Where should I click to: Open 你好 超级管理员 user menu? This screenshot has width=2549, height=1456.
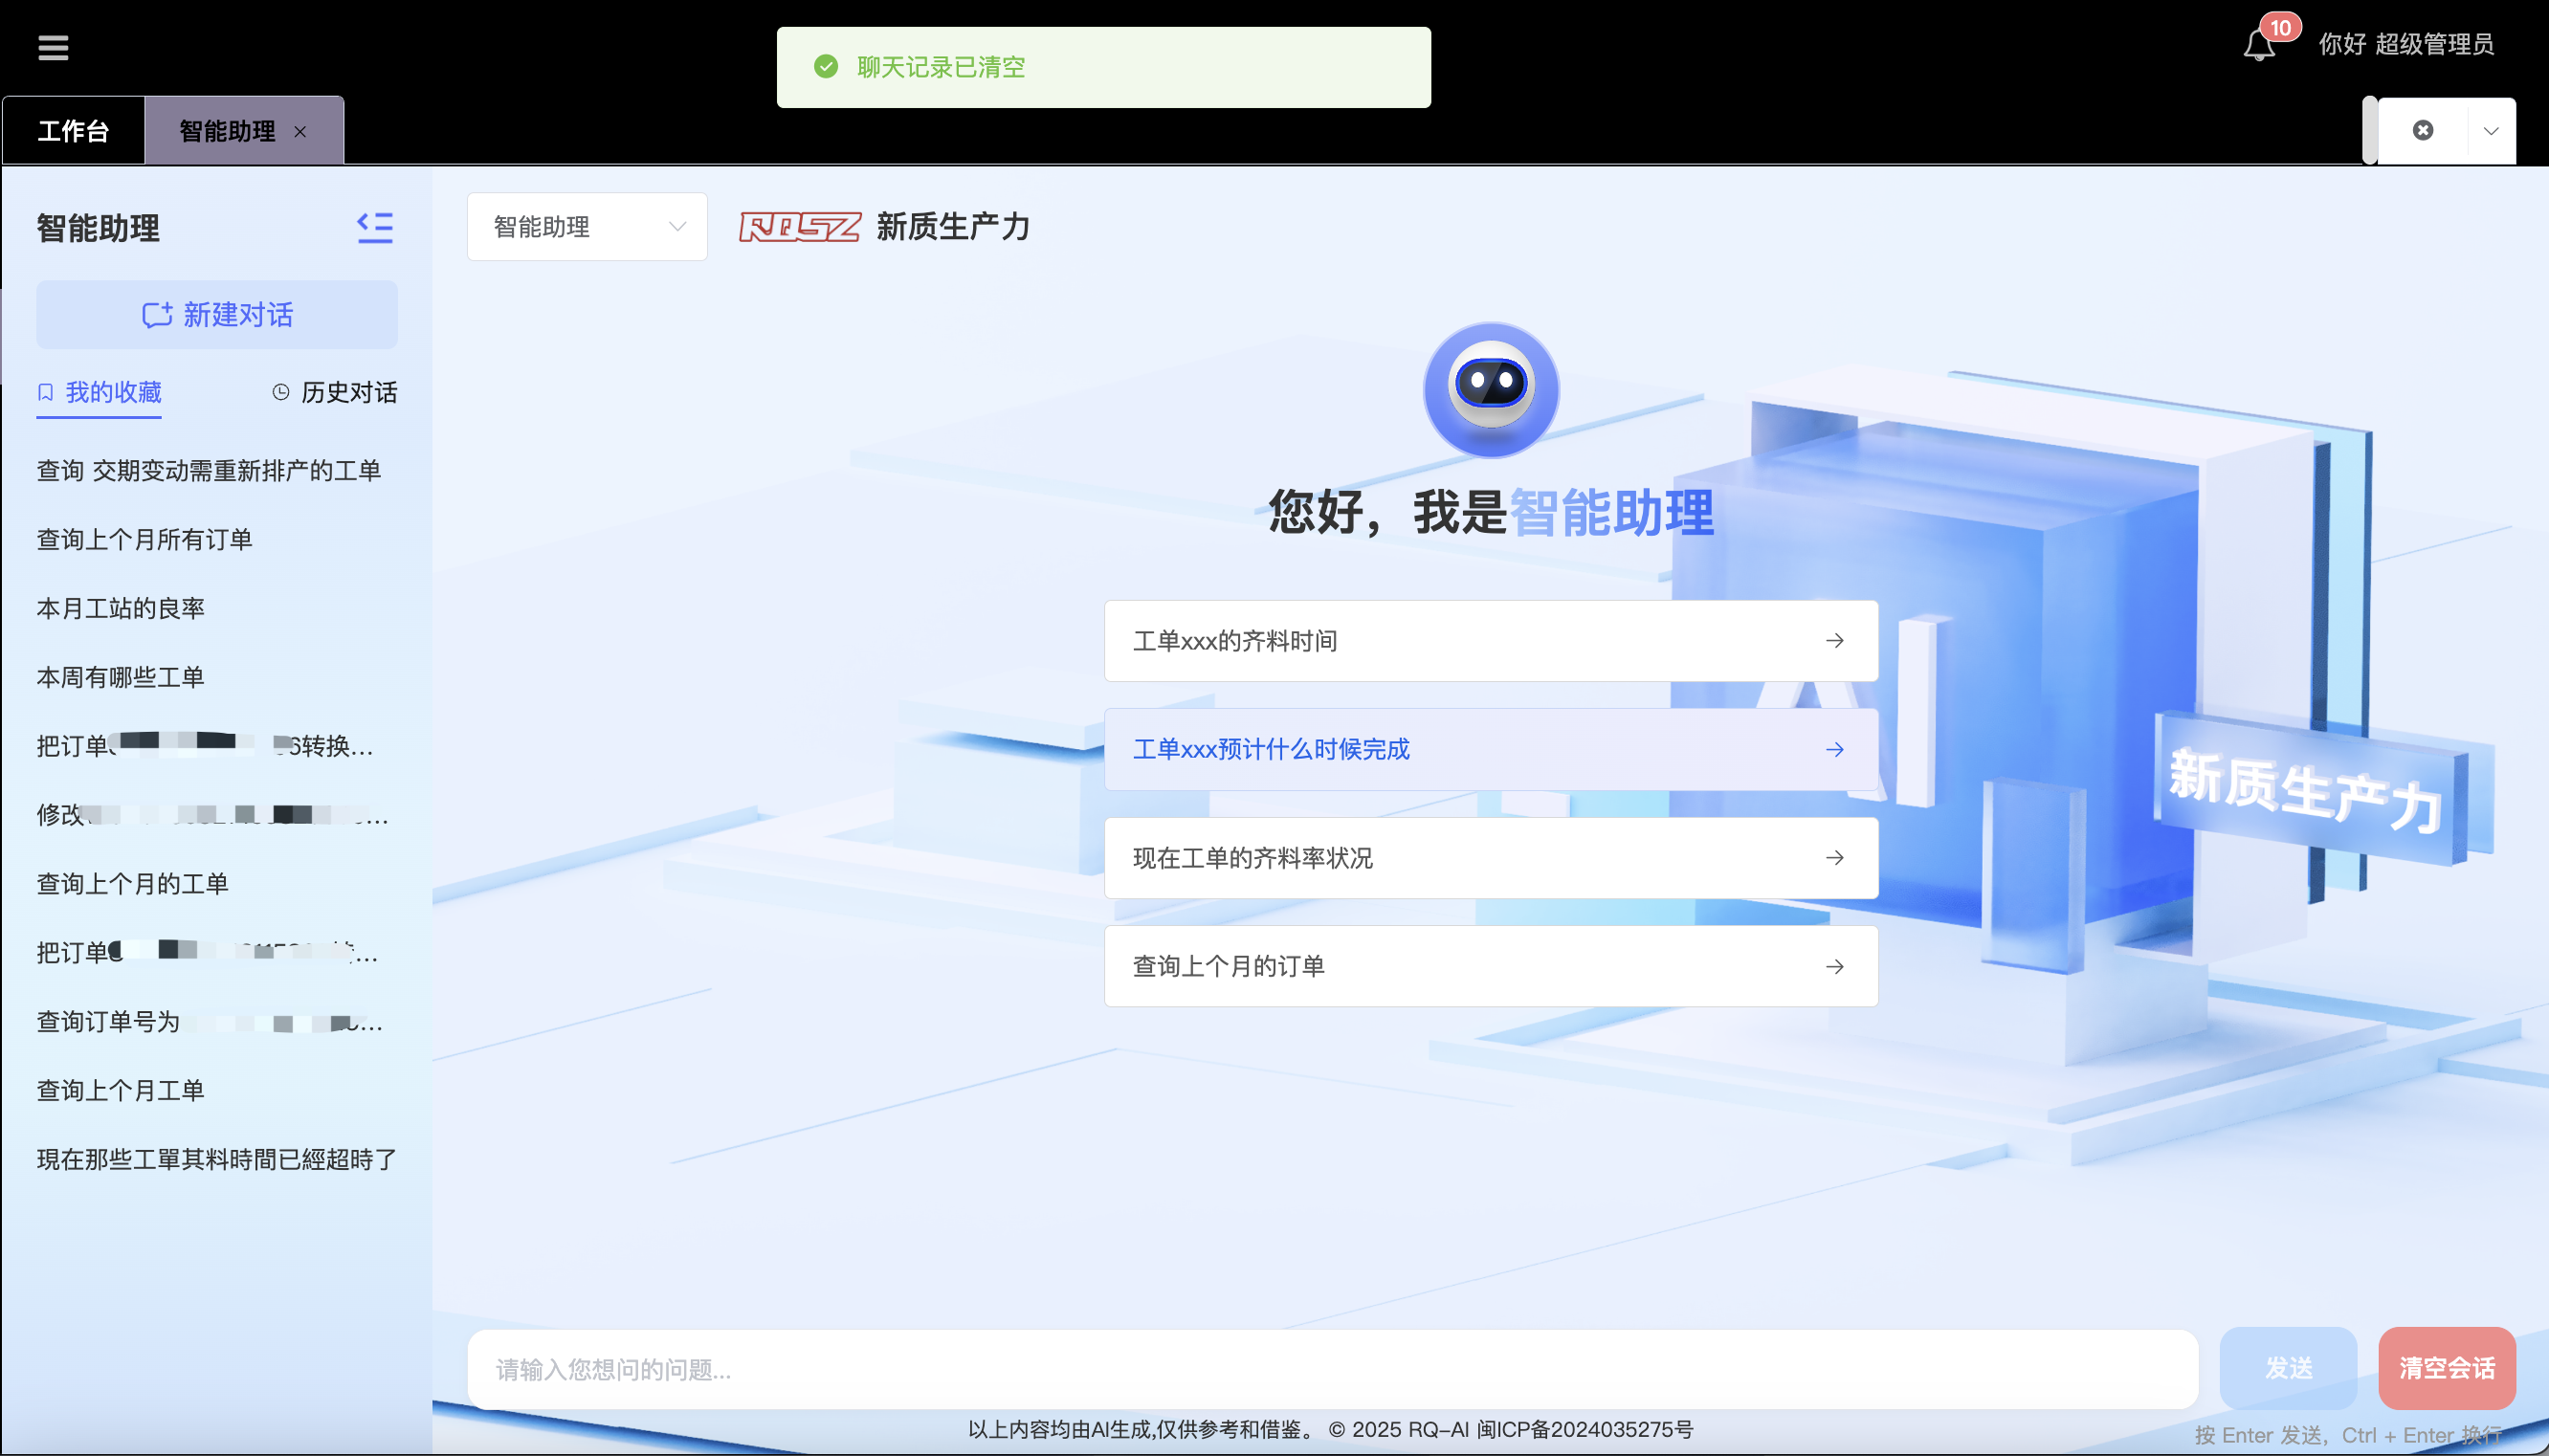2405,44
